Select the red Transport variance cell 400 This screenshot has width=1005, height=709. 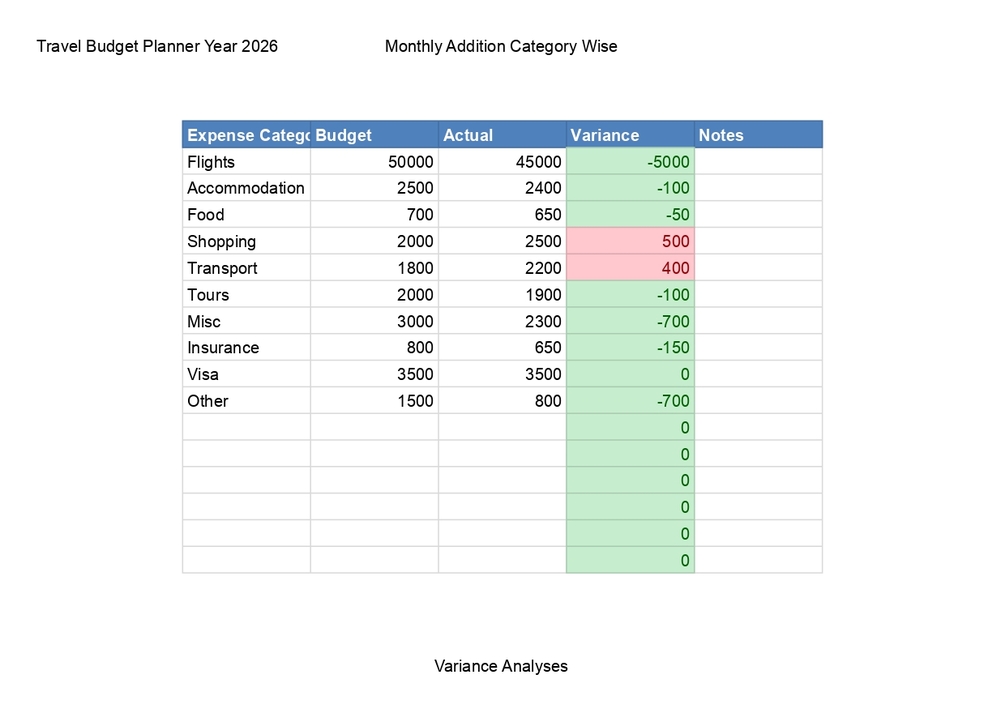coord(631,268)
